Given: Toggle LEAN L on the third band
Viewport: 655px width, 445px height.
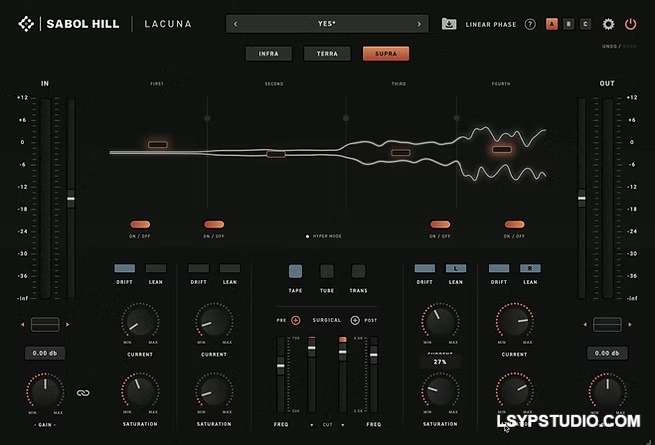Looking at the screenshot, I should (x=456, y=268).
